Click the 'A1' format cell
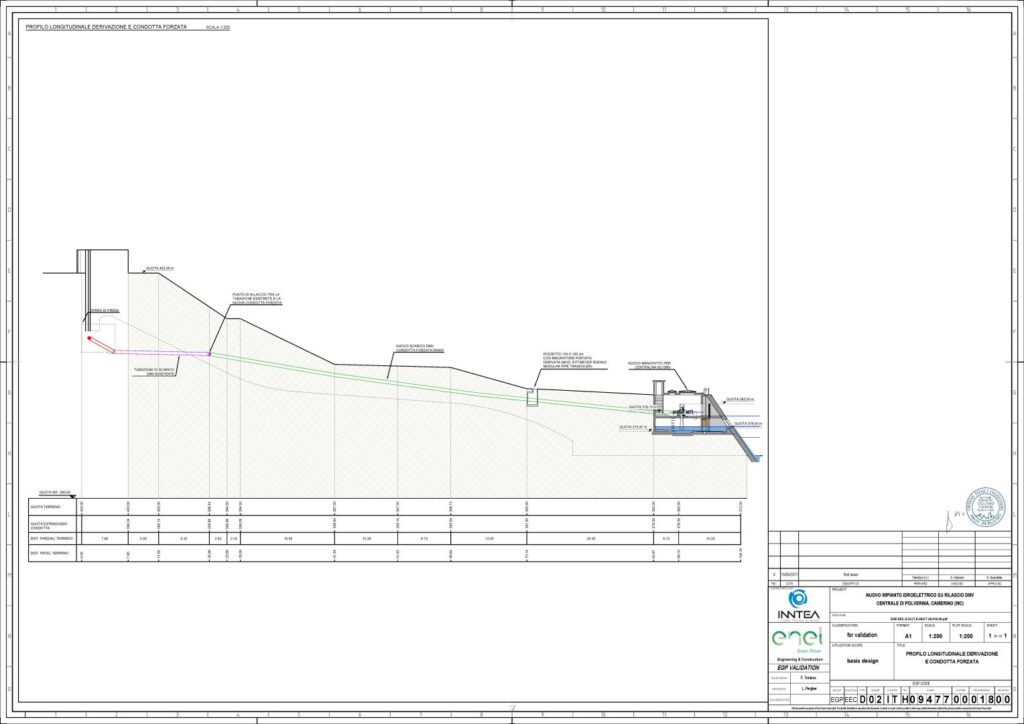 point(908,635)
